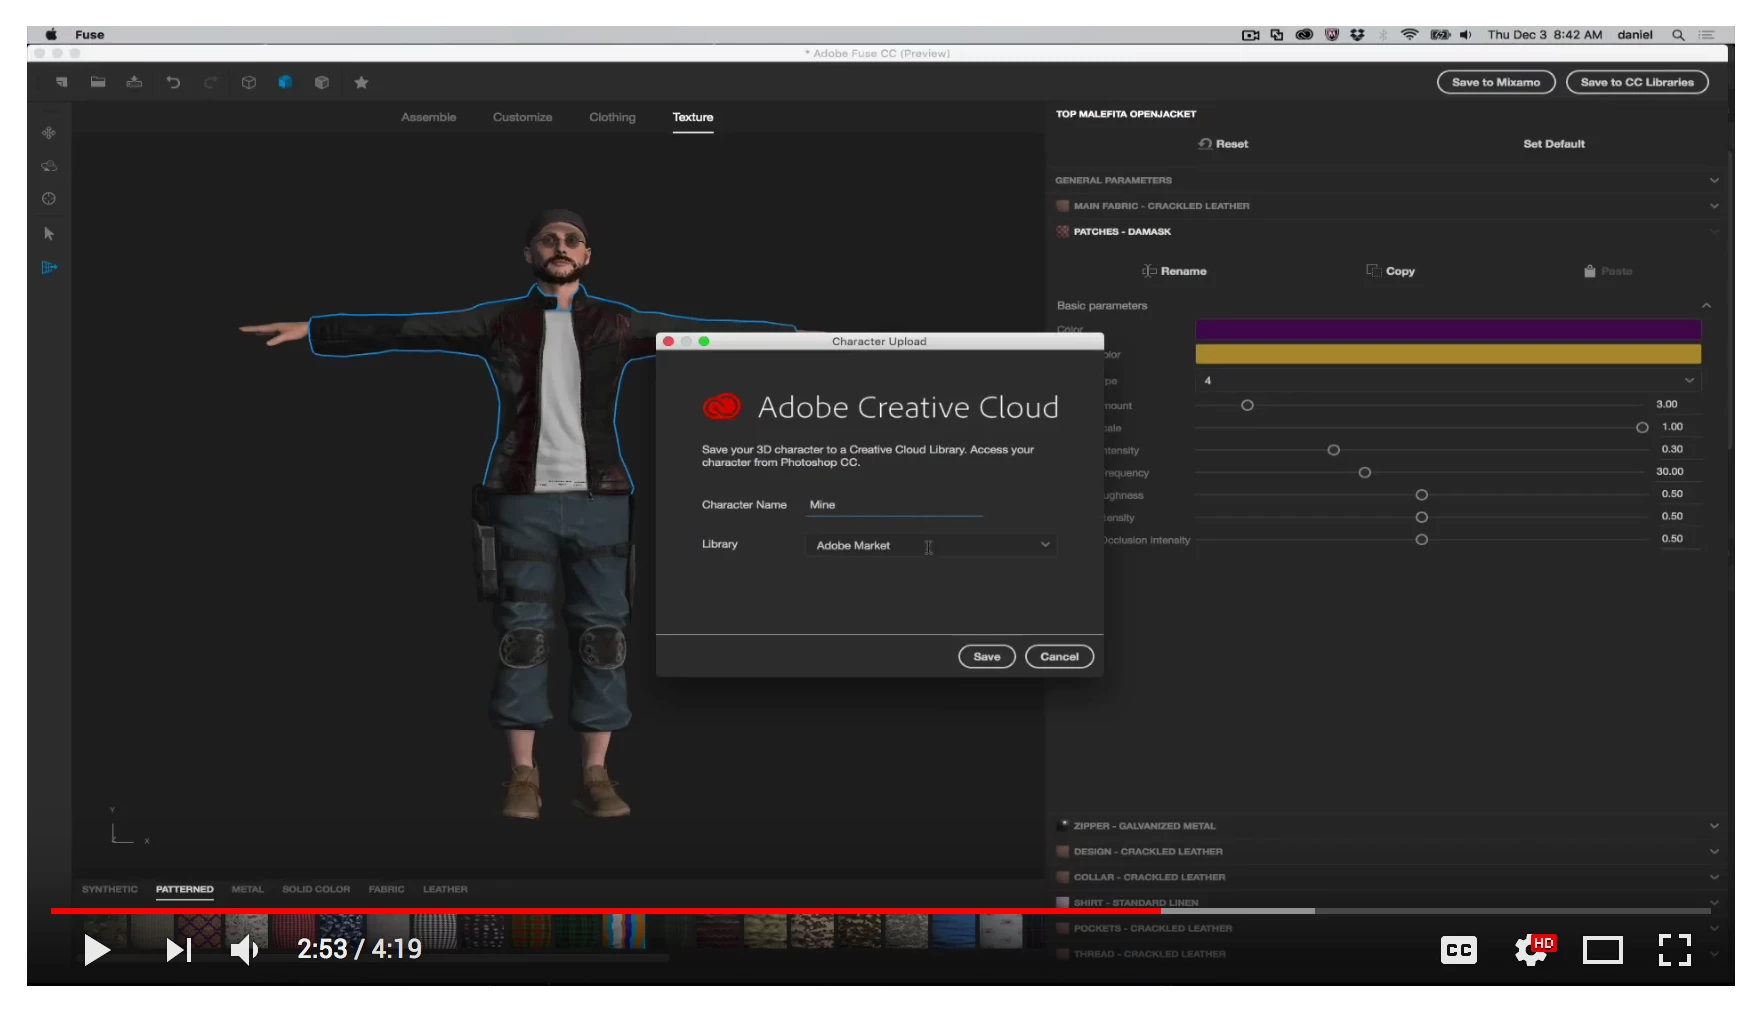Click the Dropbox menu bar icon

tap(1357, 34)
